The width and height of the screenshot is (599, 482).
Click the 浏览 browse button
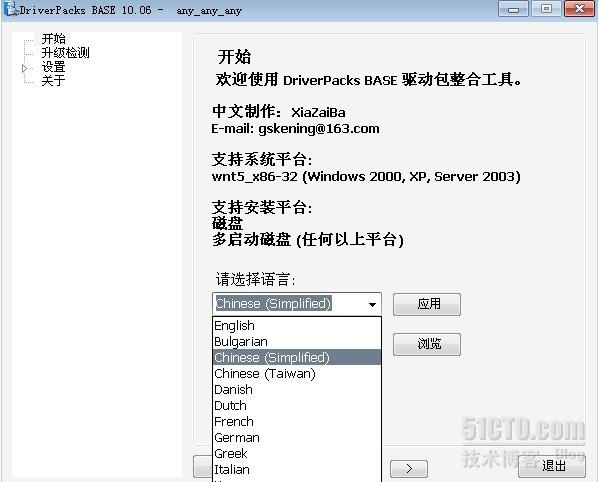click(427, 344)
